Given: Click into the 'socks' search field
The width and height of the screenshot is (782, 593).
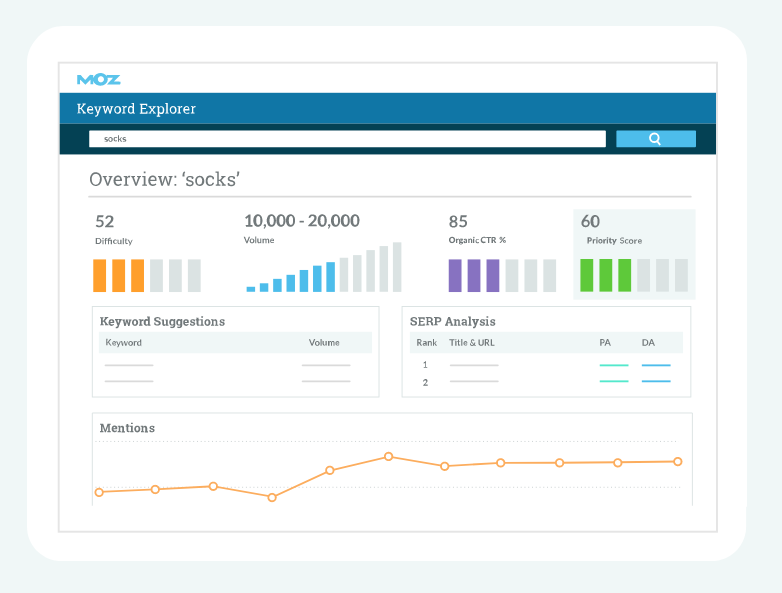Looking at the screenshot, I should [x=347, y=139].
